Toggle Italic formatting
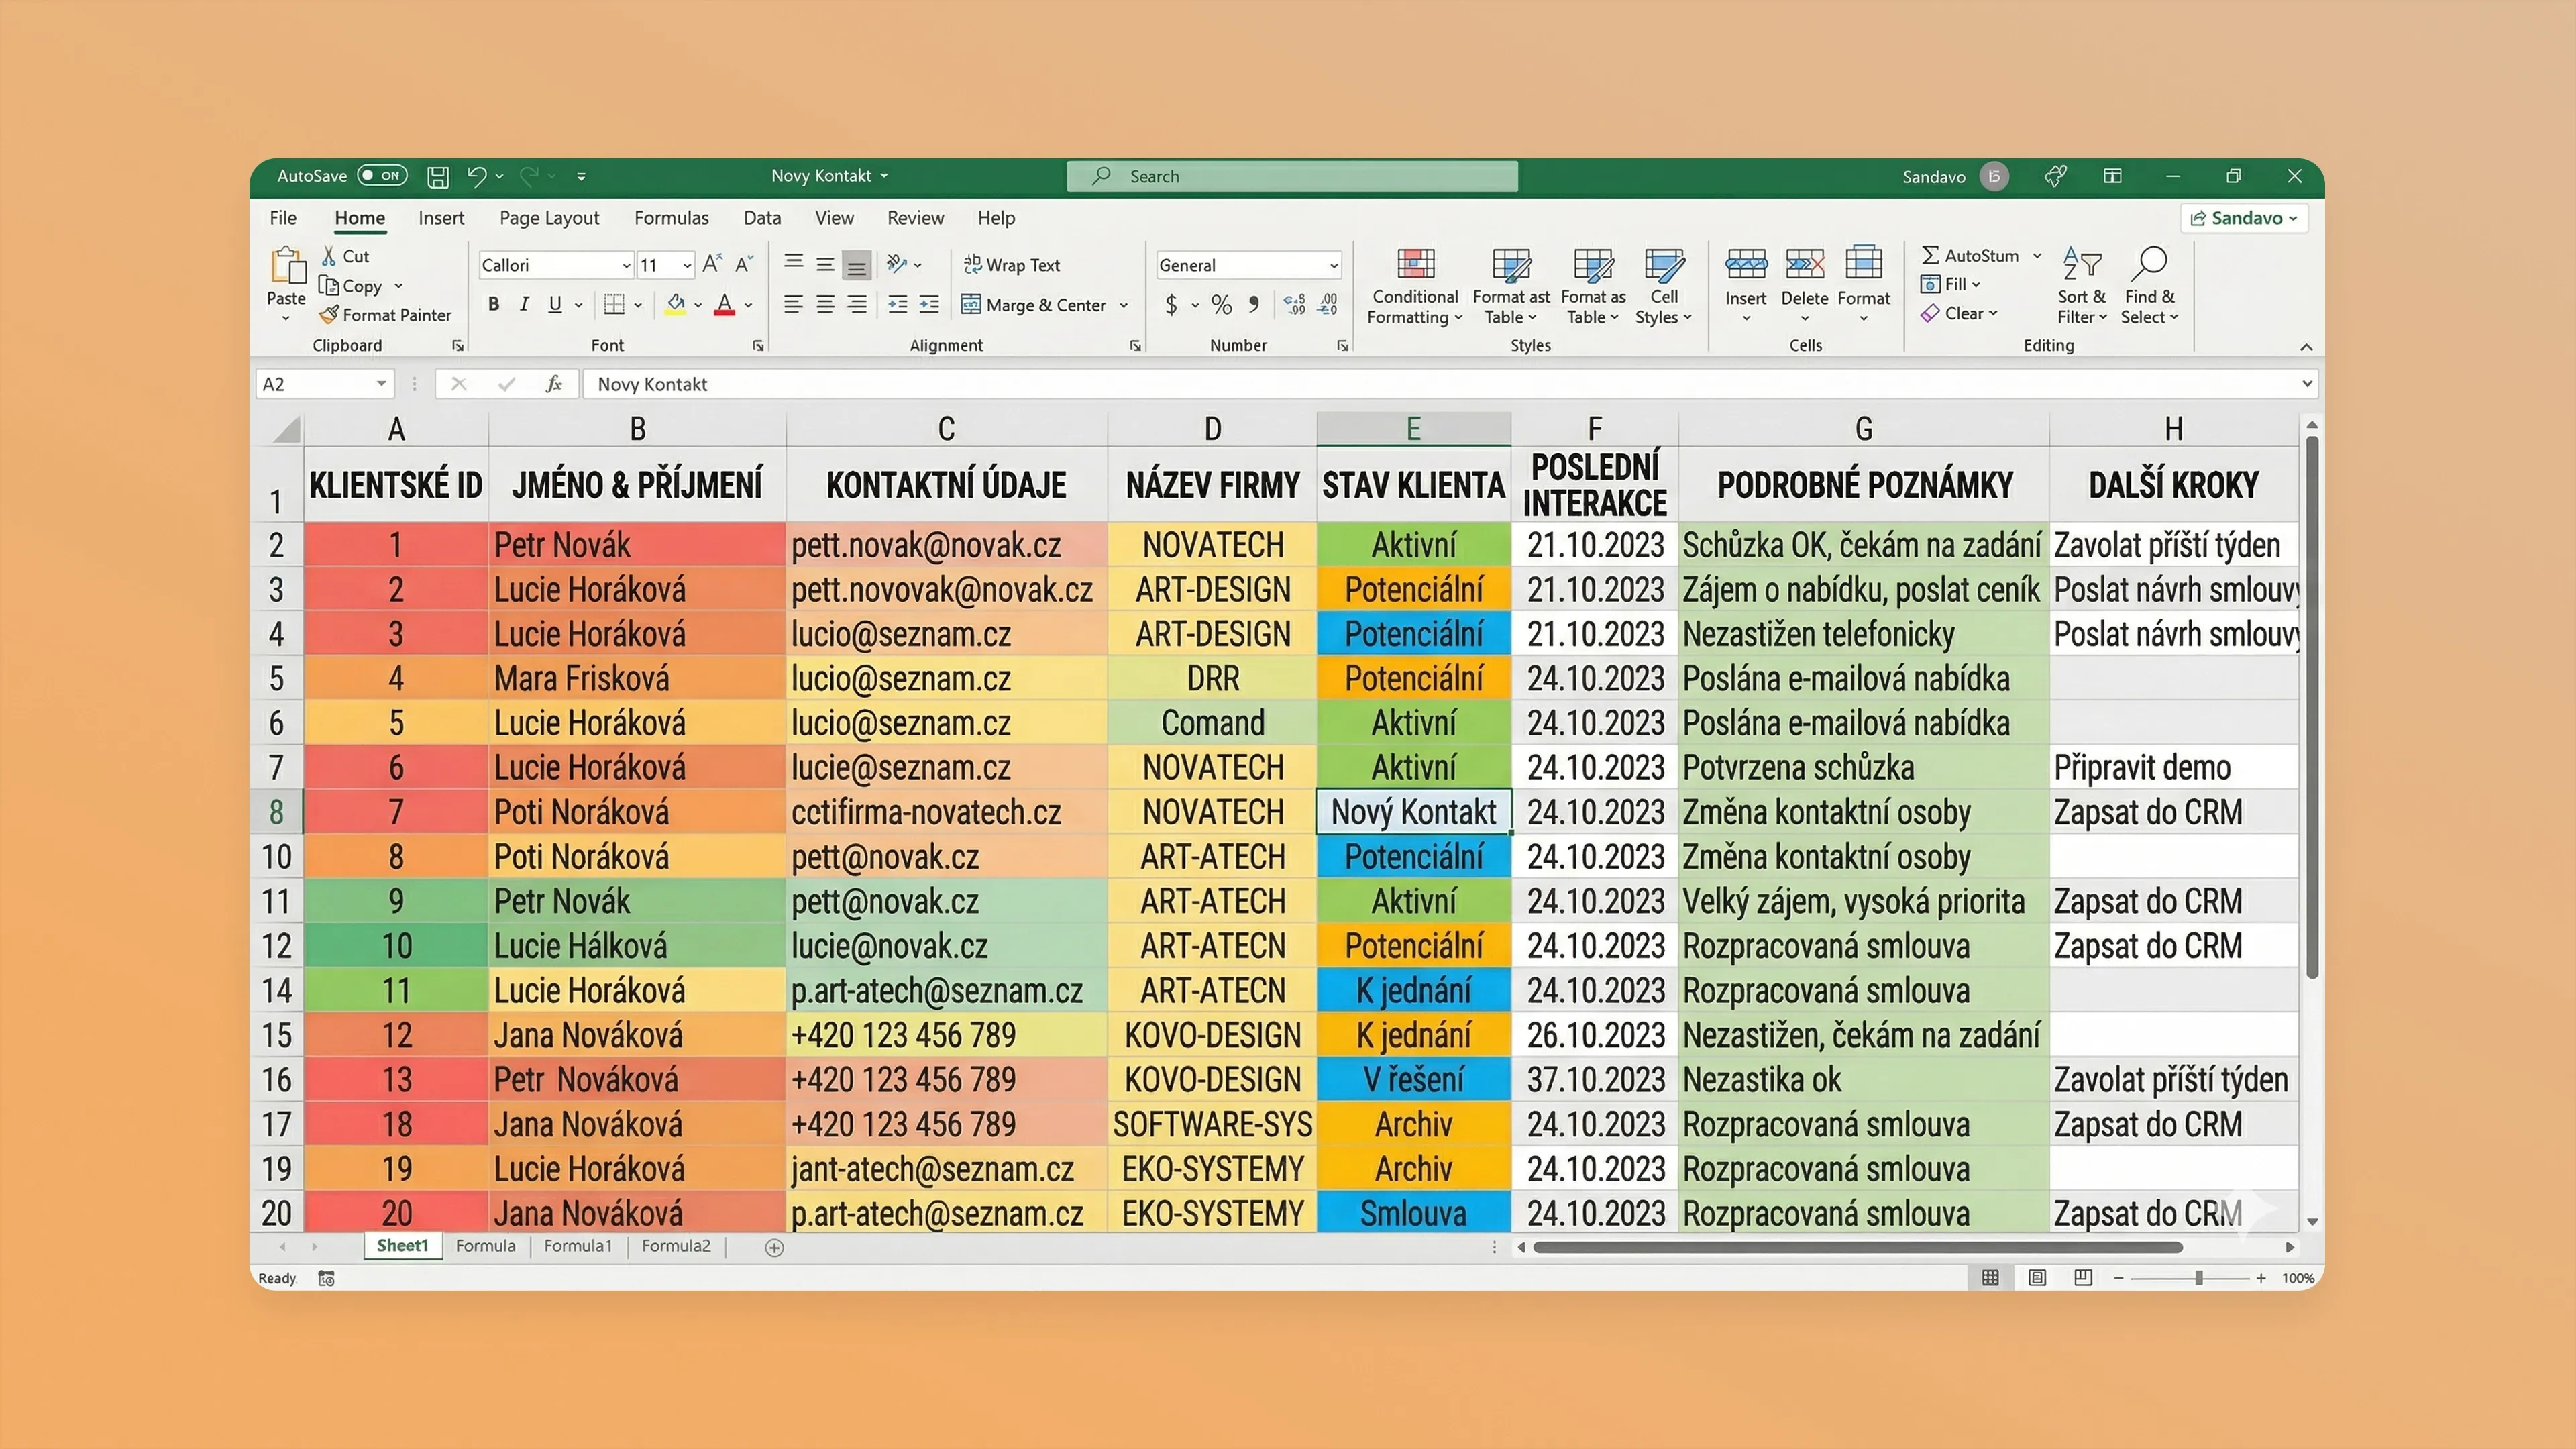 524,304
